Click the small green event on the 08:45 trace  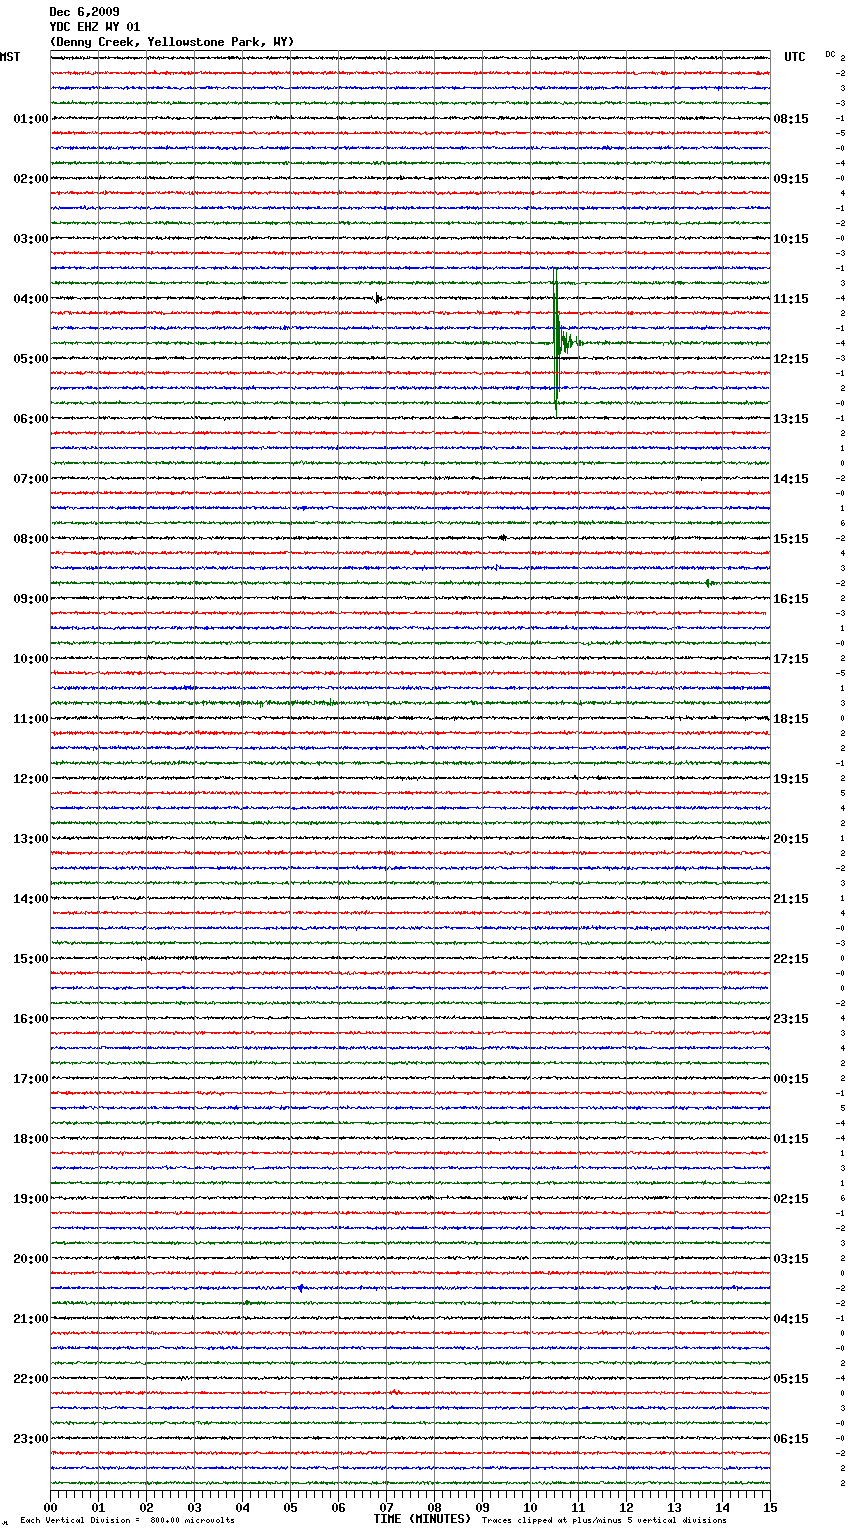tap(709, 583)
